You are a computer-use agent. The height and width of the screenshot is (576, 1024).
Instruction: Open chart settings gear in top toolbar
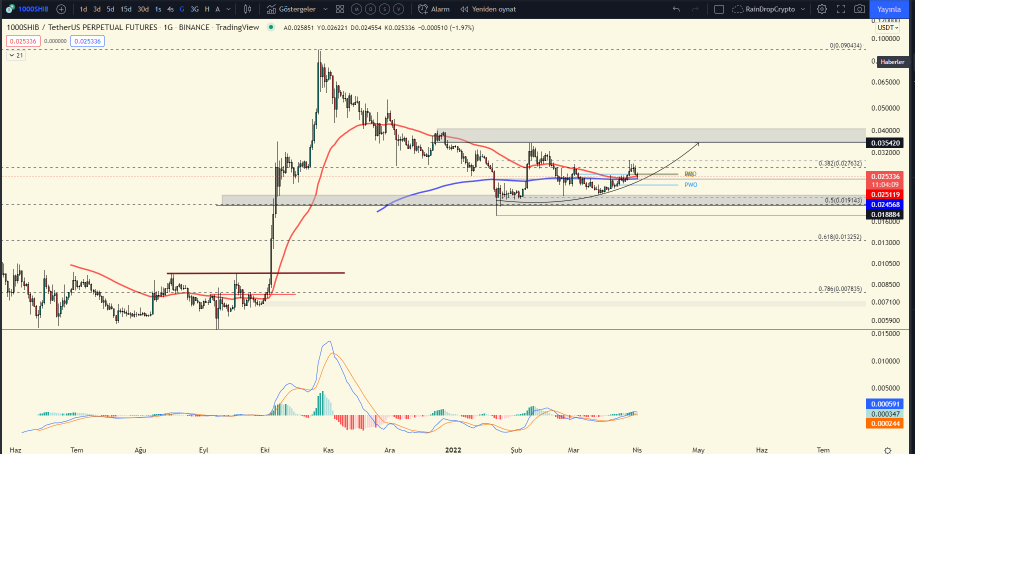[x=822, y=9]
